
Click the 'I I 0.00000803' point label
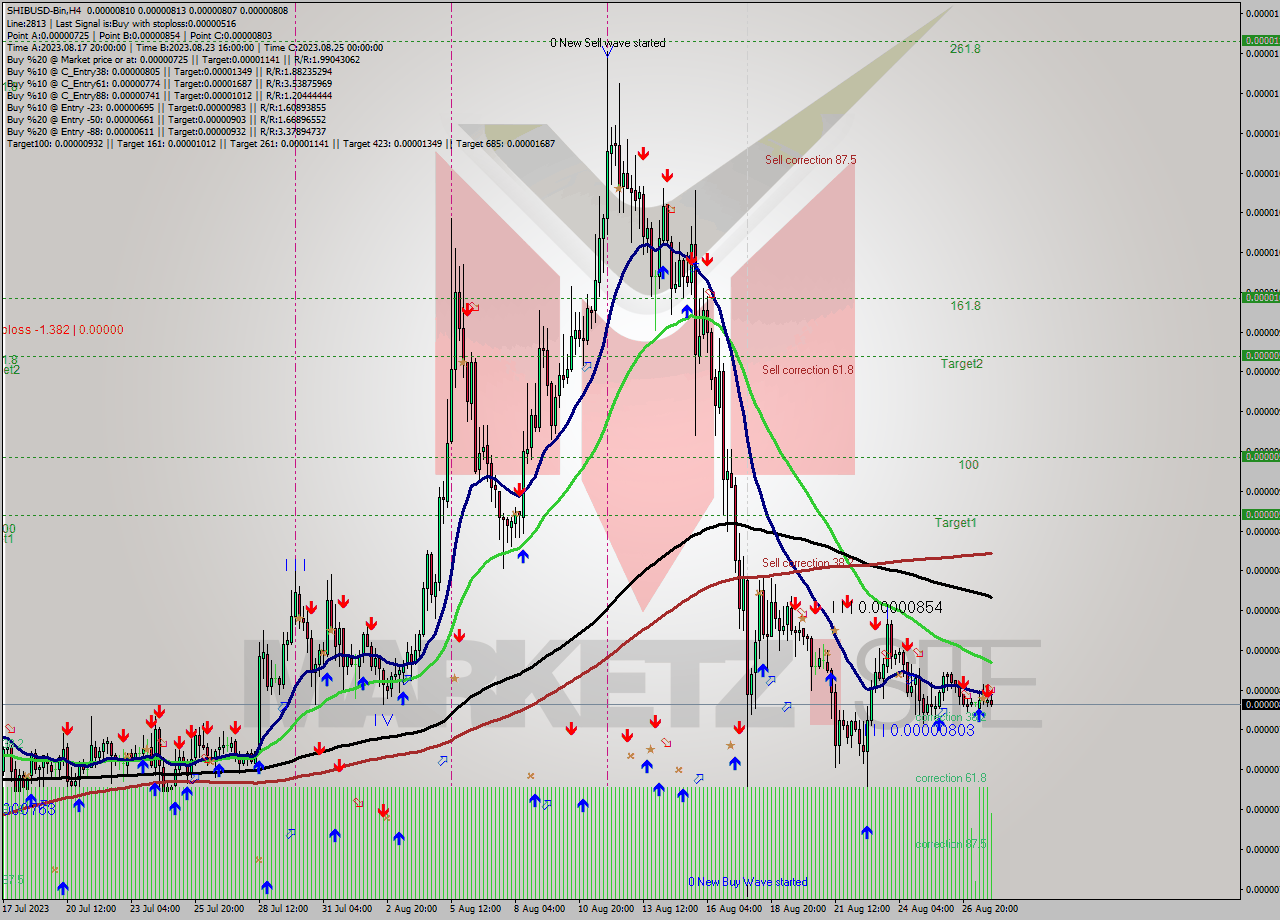tap(923, 730)
